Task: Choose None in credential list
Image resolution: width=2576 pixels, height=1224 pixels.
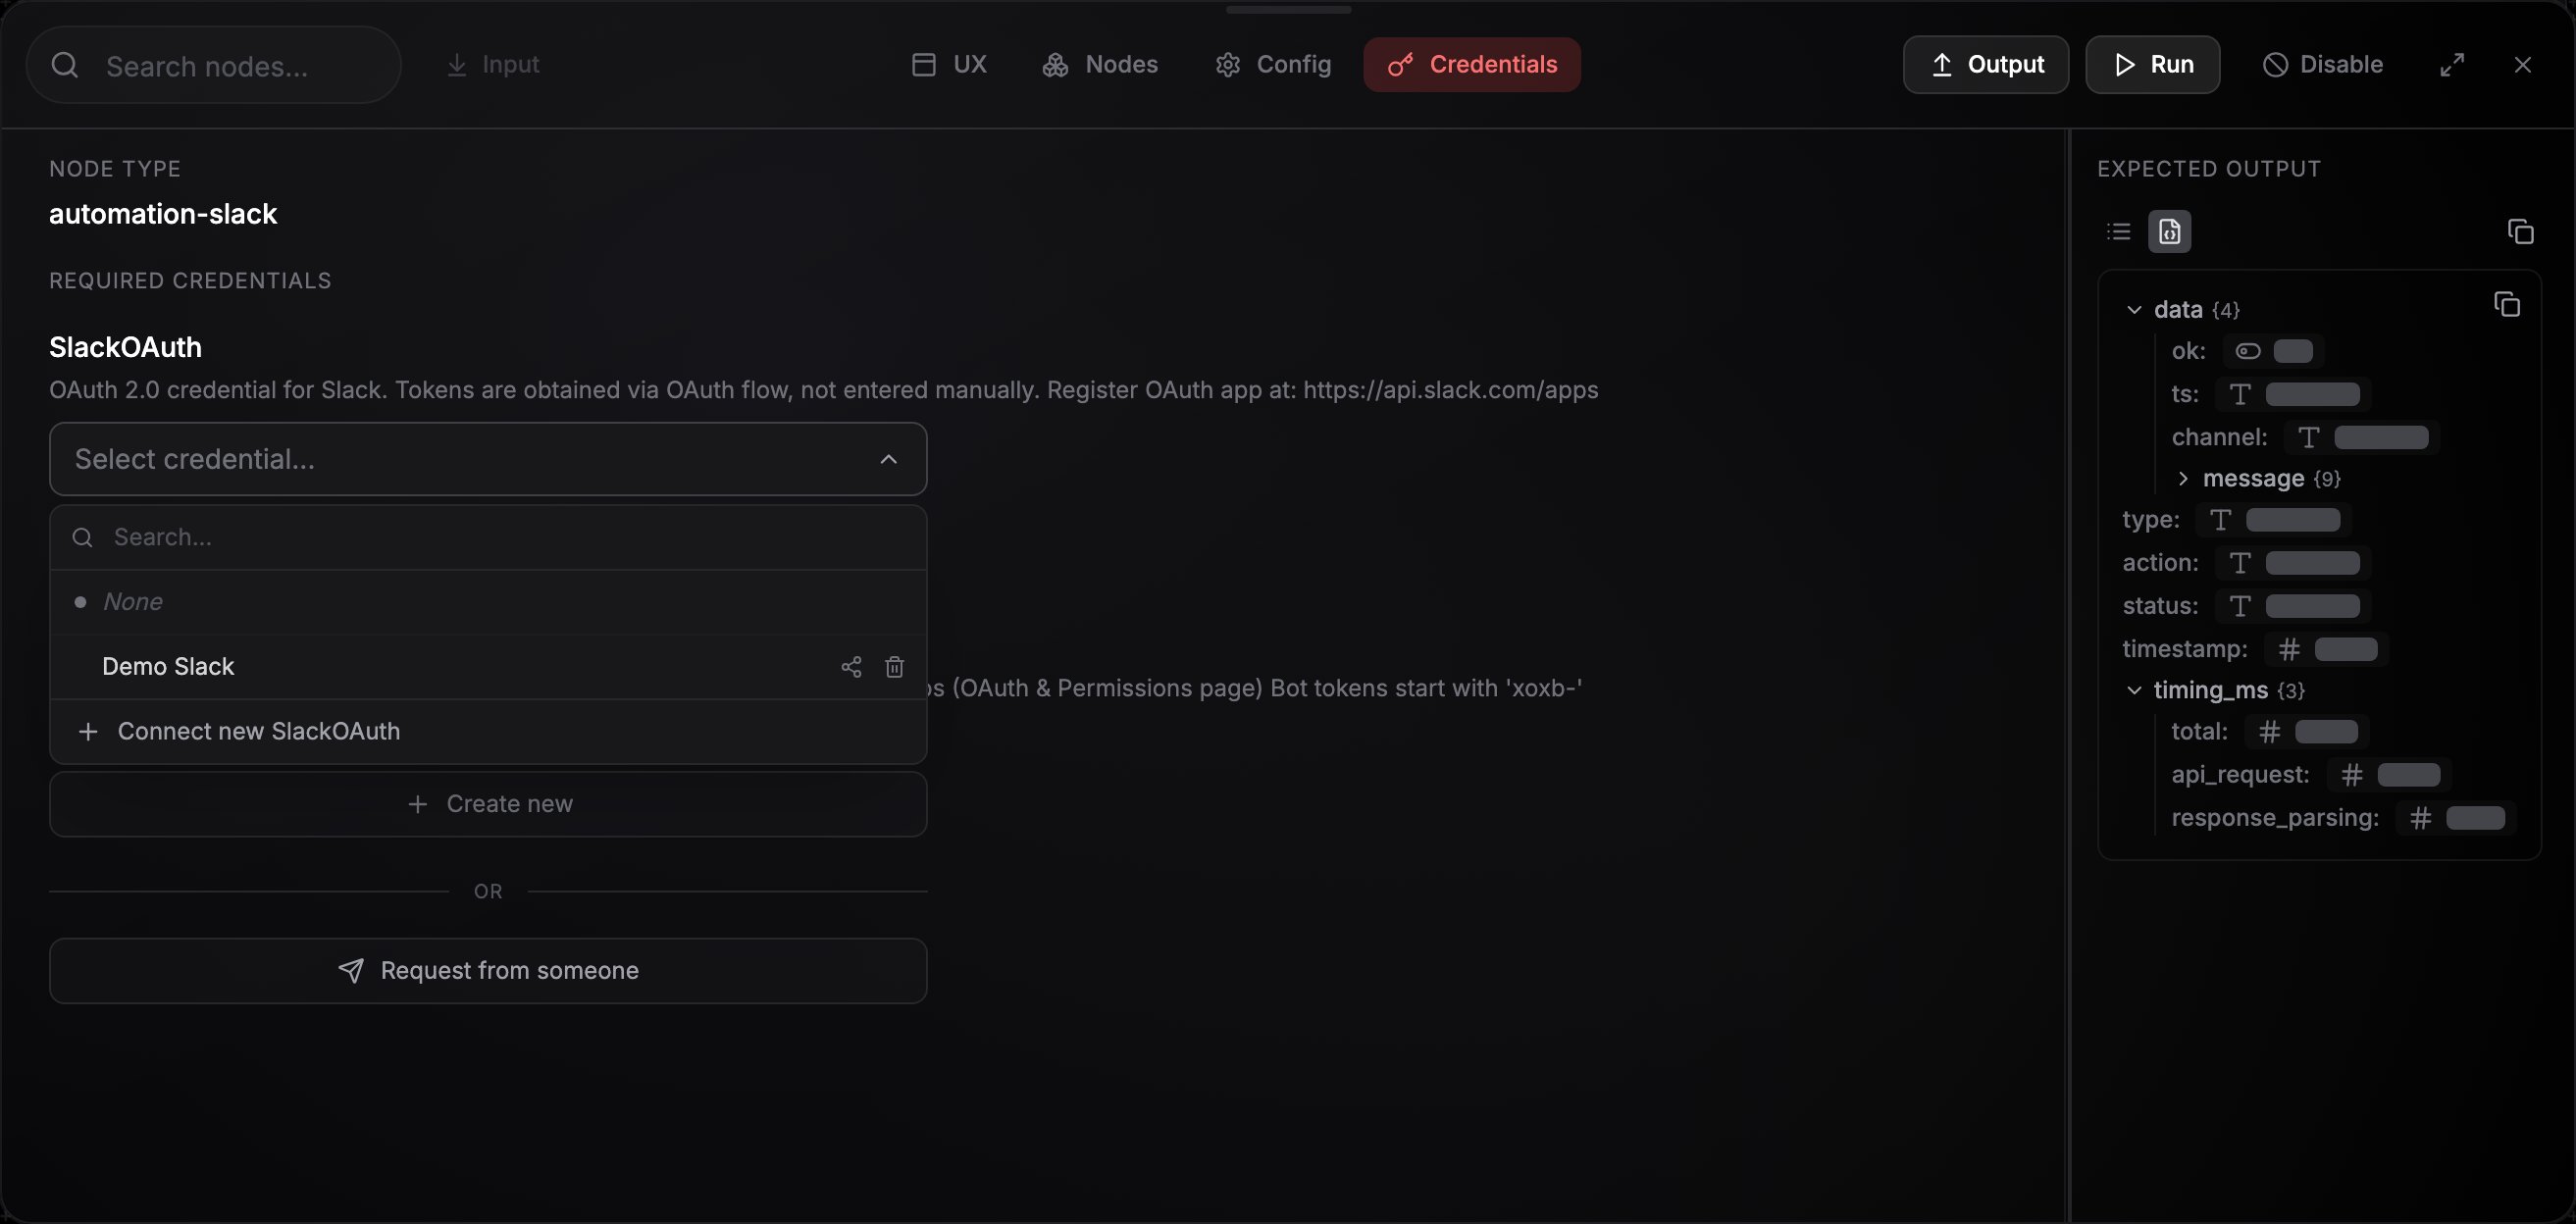Action: click(488, 602)
